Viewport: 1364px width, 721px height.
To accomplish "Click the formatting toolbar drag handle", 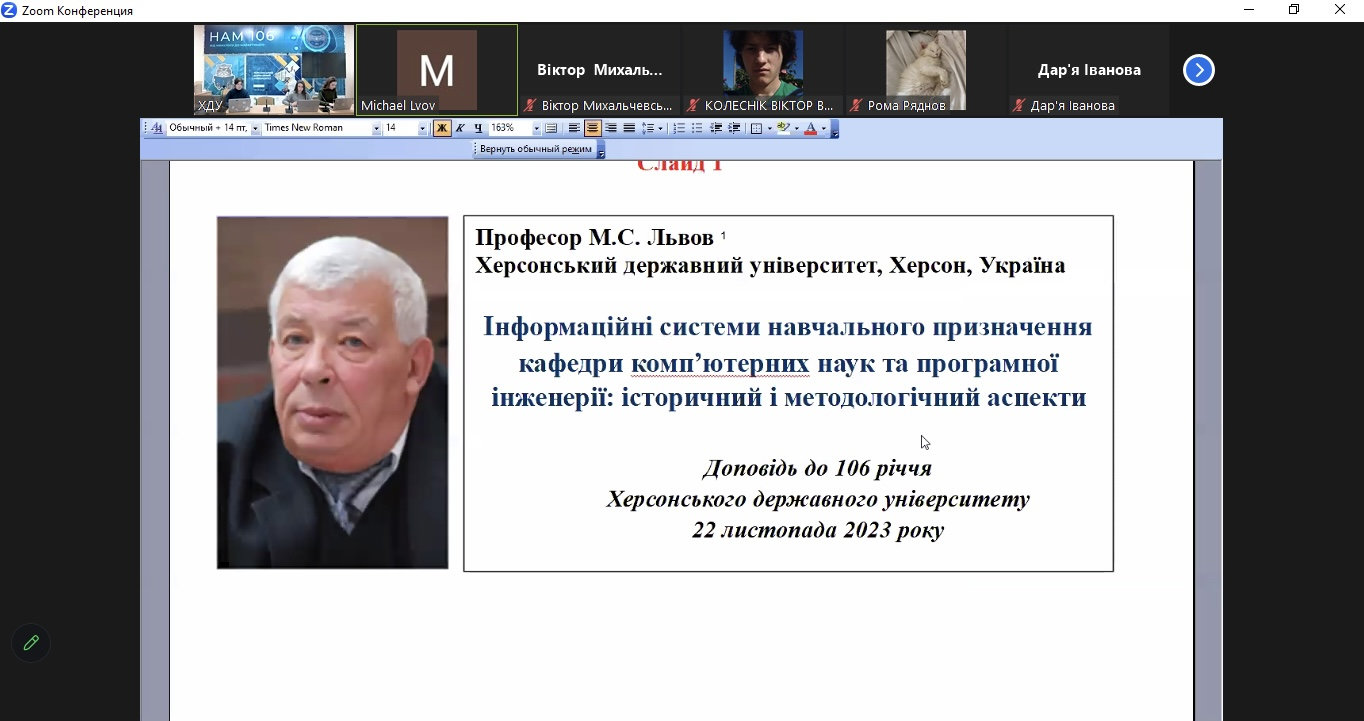I will [145, 128].
